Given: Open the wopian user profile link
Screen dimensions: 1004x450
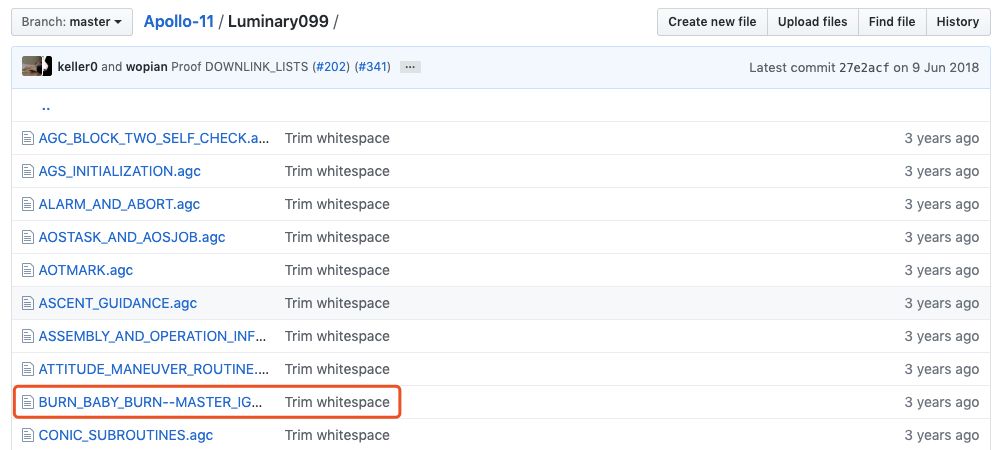Looking at the screenshot, I should [x=147, y=67].
